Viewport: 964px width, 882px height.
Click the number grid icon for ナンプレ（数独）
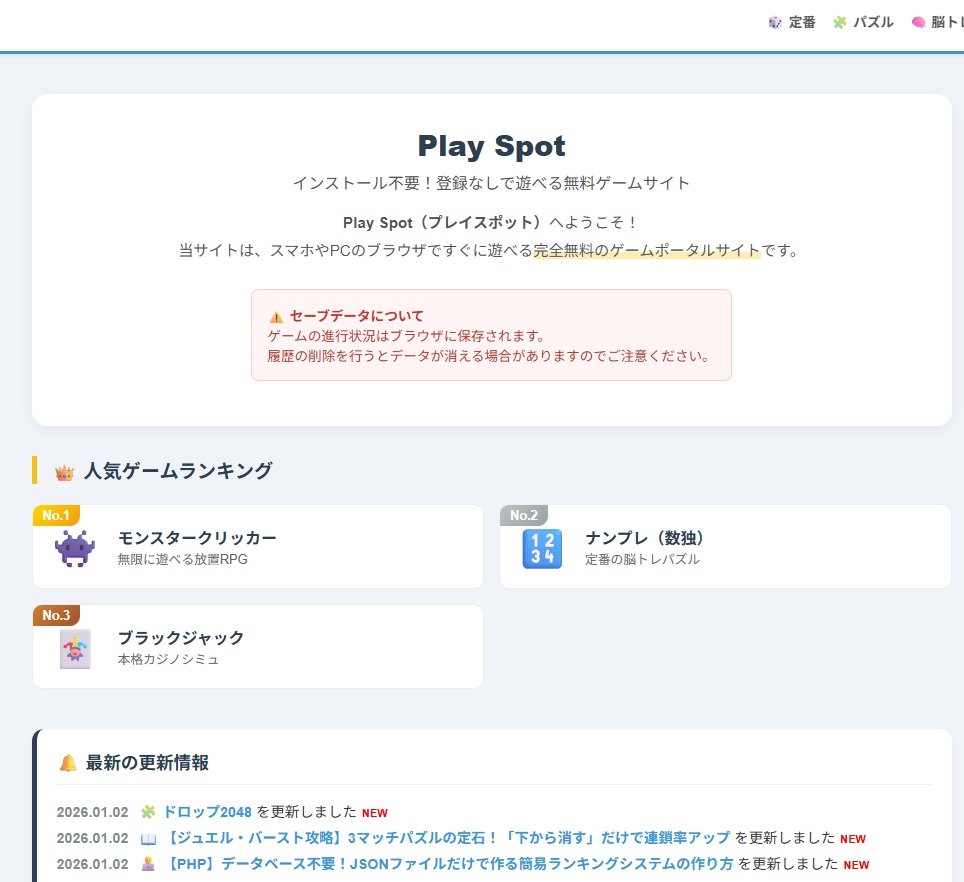[x=542, y=547]
